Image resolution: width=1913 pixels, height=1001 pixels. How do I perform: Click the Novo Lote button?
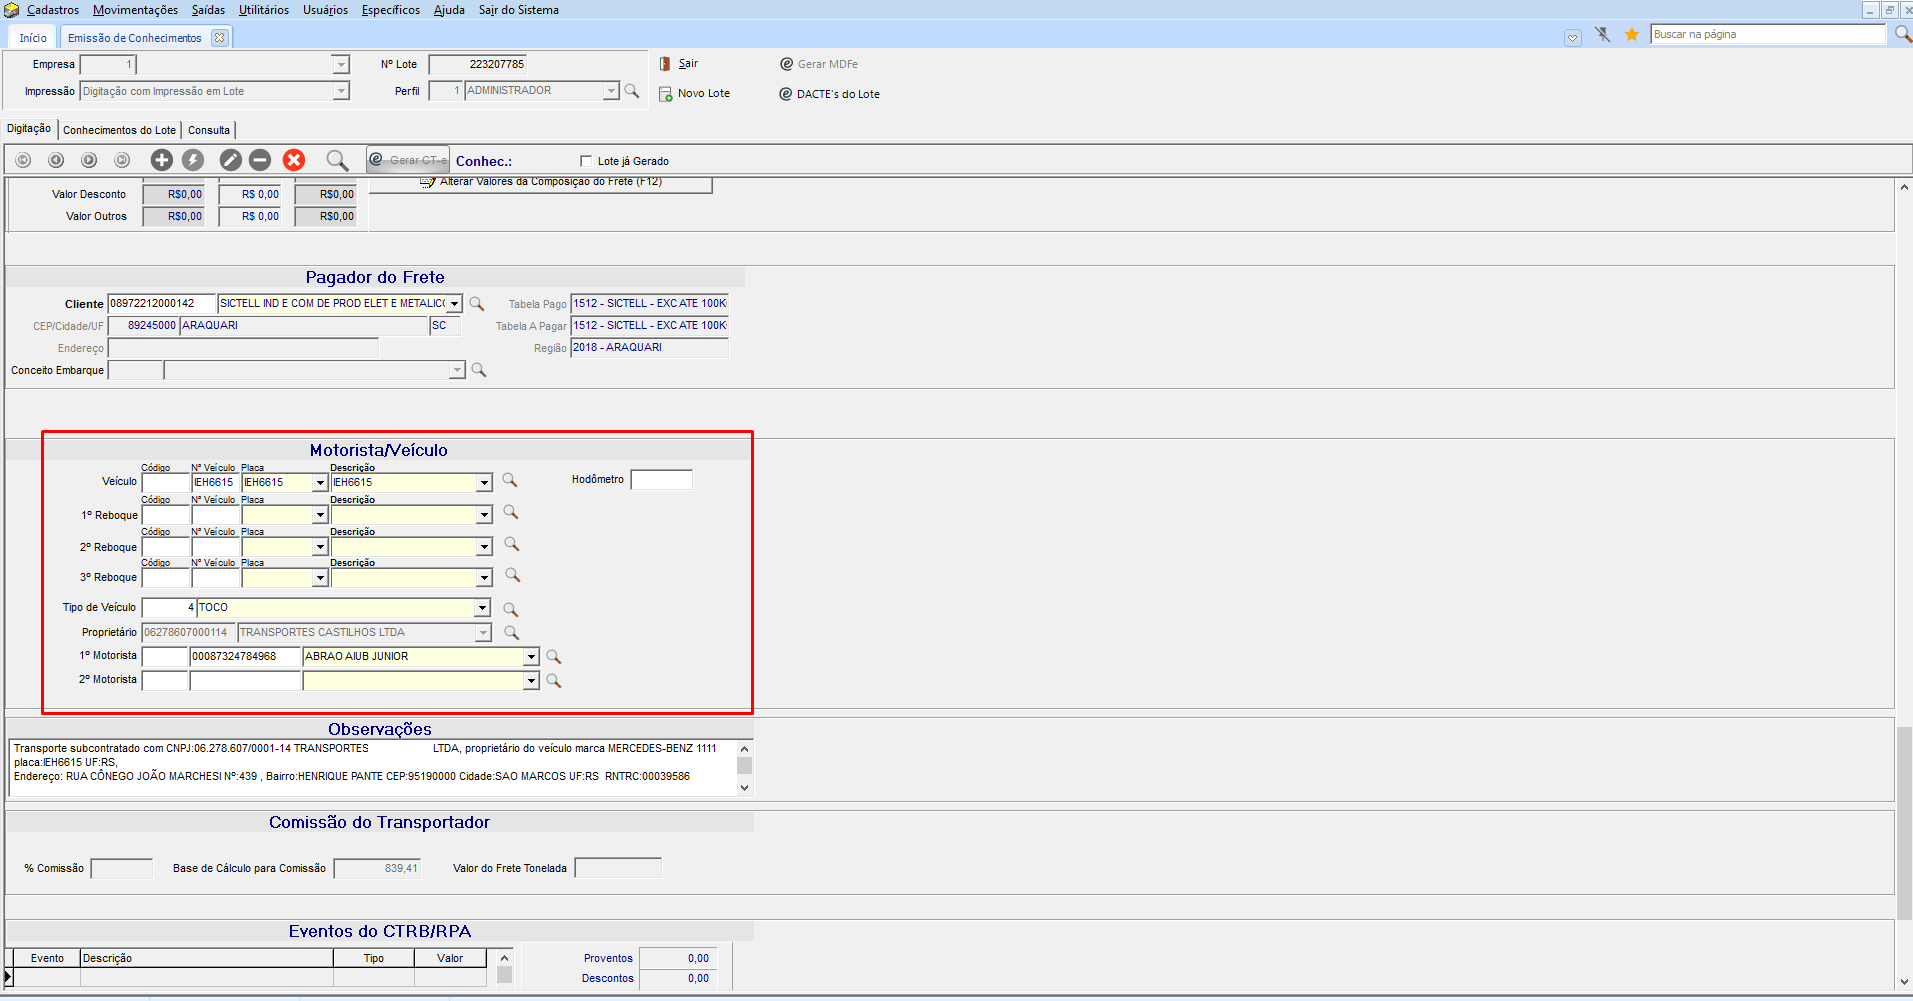695,94
